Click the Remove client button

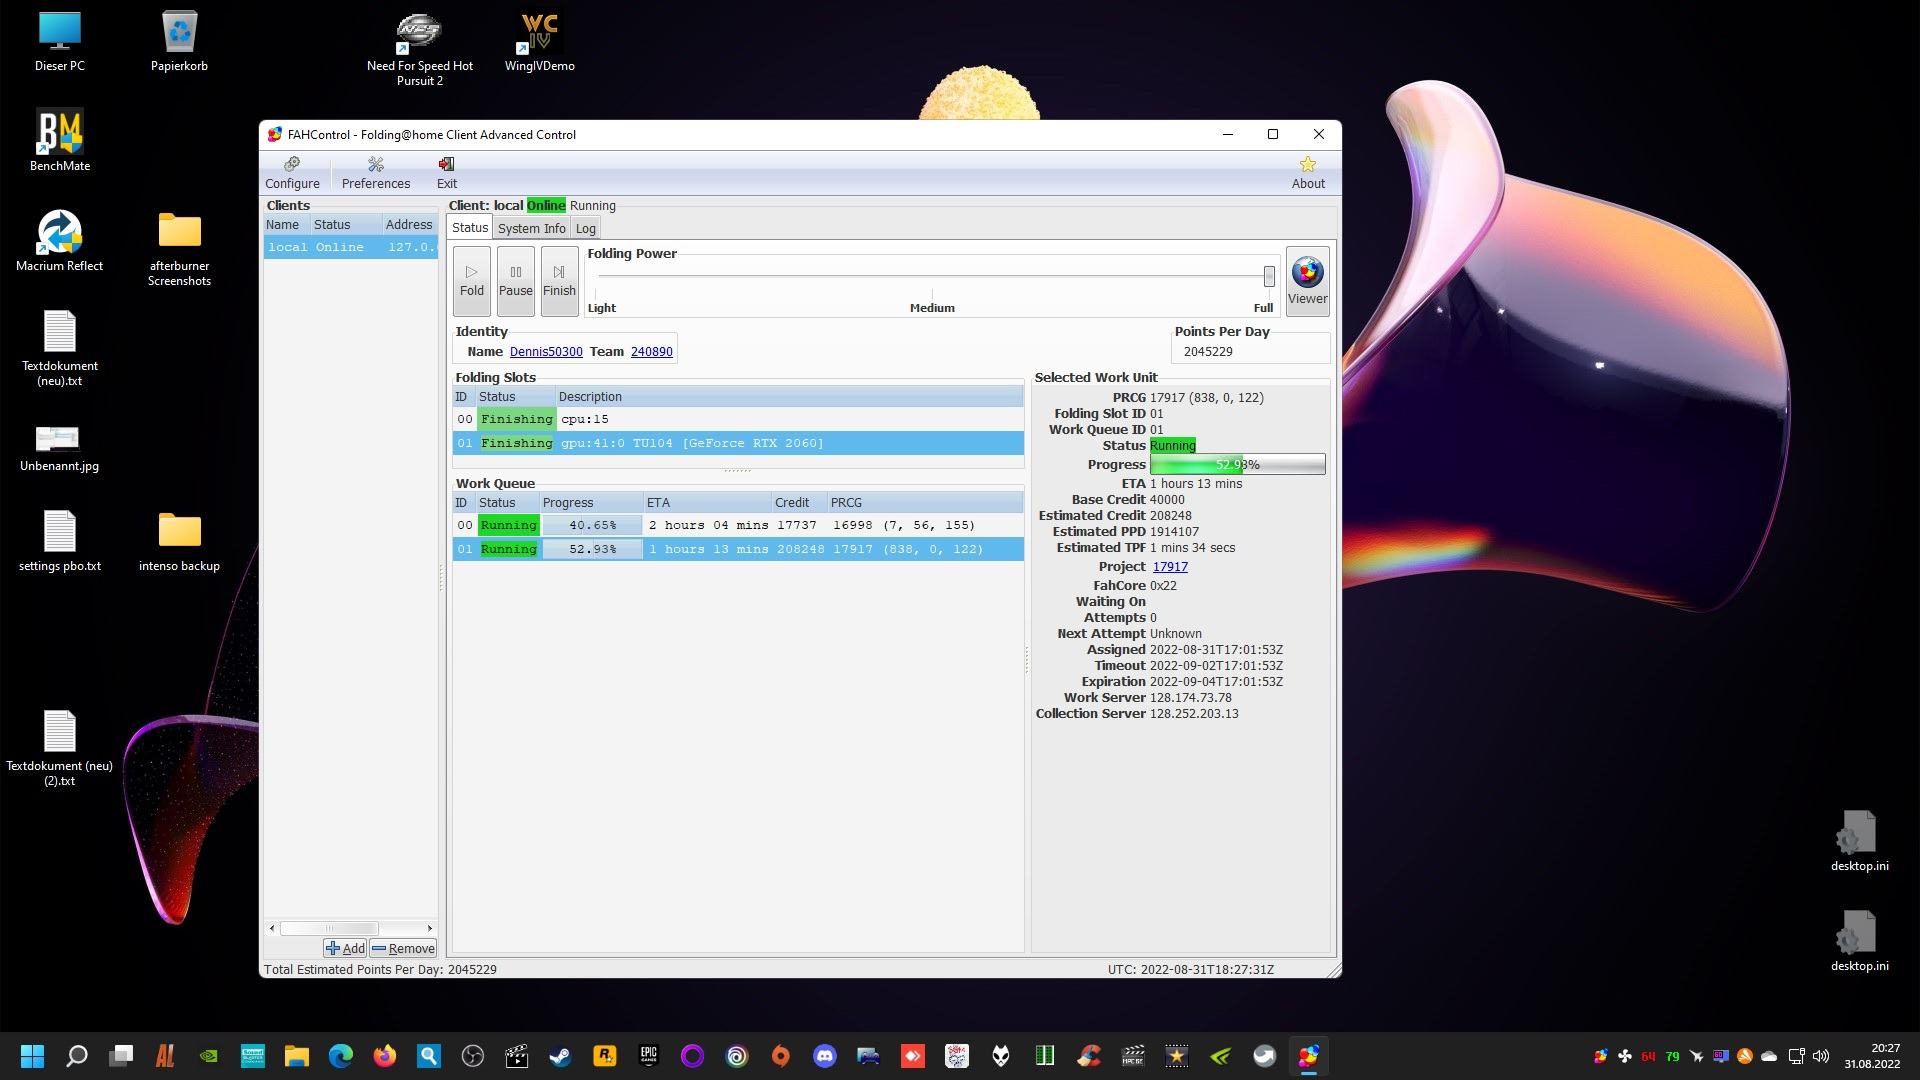tap(403, 948)
